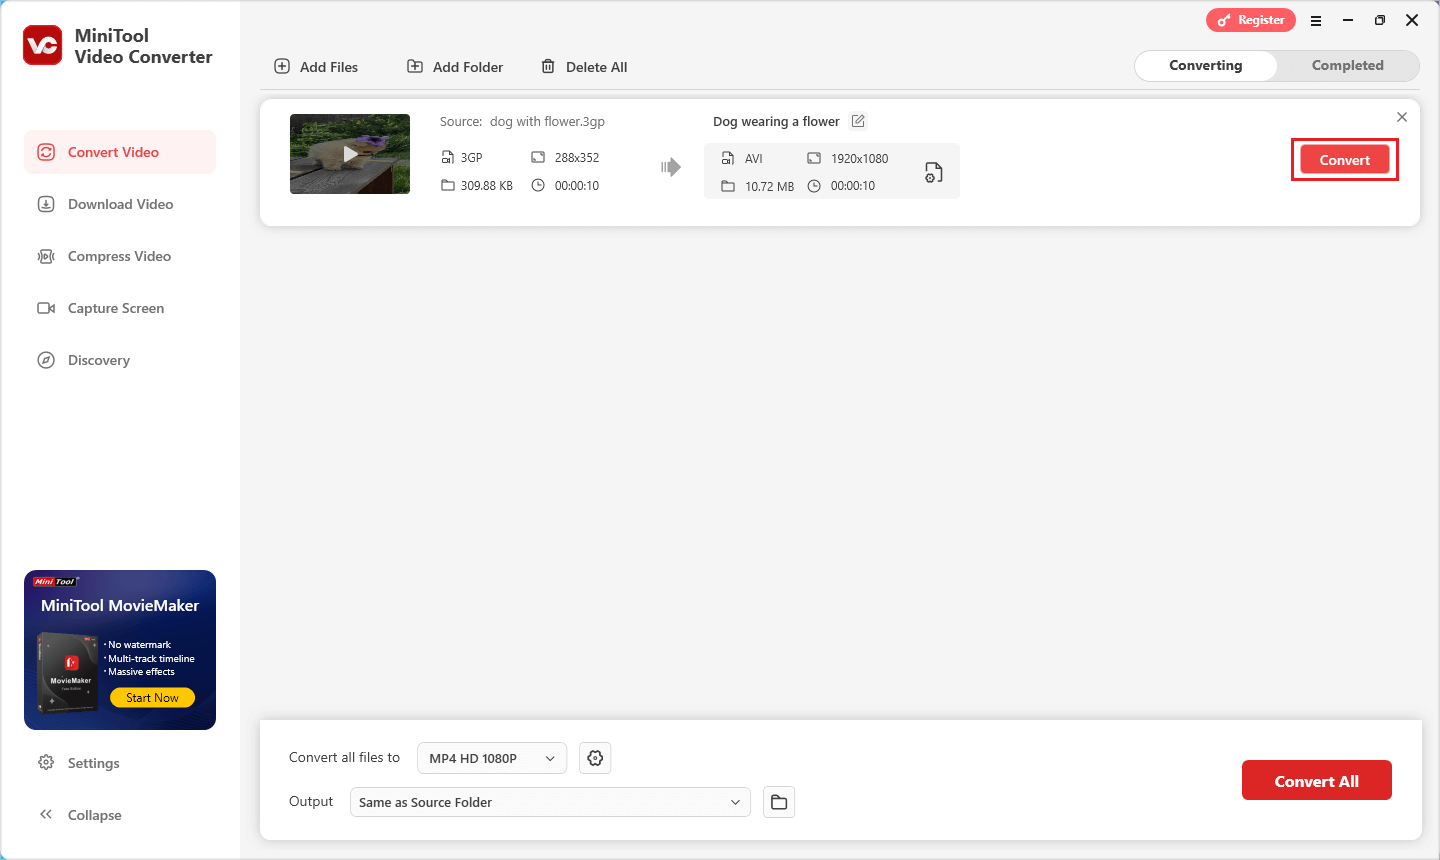Screen dimensions: 1440x860
Task: Click the Settings gear icon in sidebar
Action: tap(46, 763)
